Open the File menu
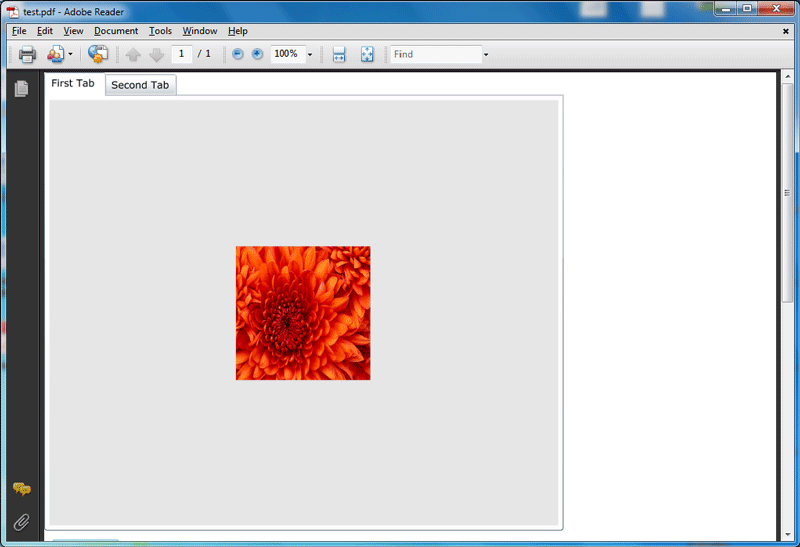Image resolution: width=800 pixels, height=547 pixels. [x=19, y=31]
